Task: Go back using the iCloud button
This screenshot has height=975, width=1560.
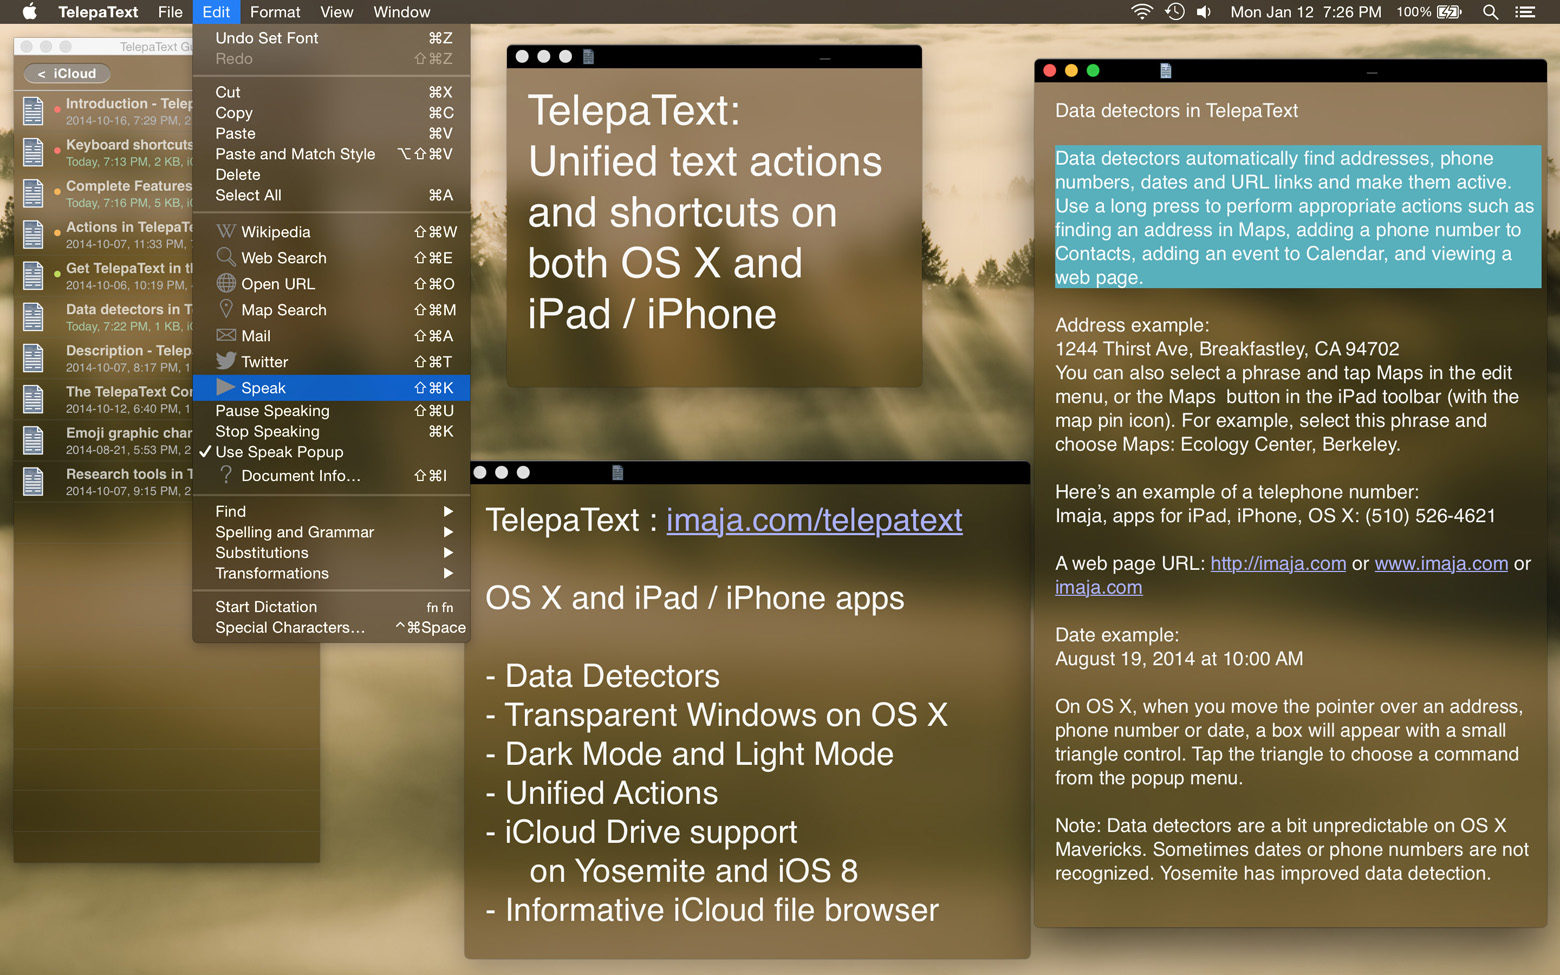Action: (x=67, y=73)
